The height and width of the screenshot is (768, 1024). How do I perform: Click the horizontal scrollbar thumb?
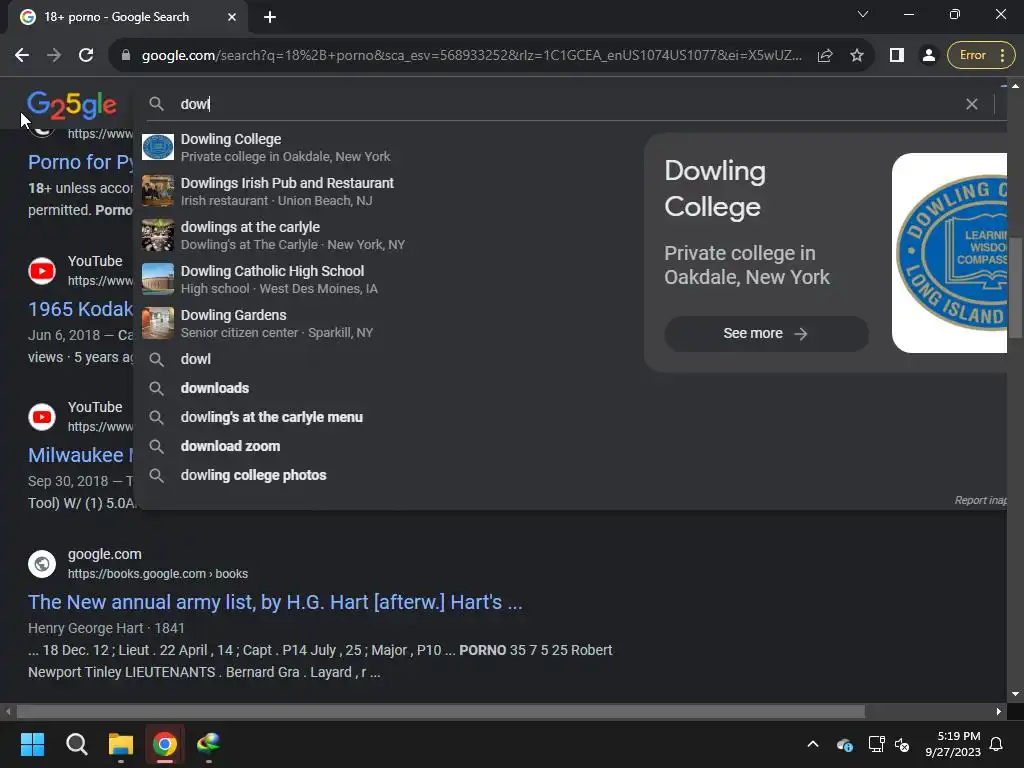(441, 711)
